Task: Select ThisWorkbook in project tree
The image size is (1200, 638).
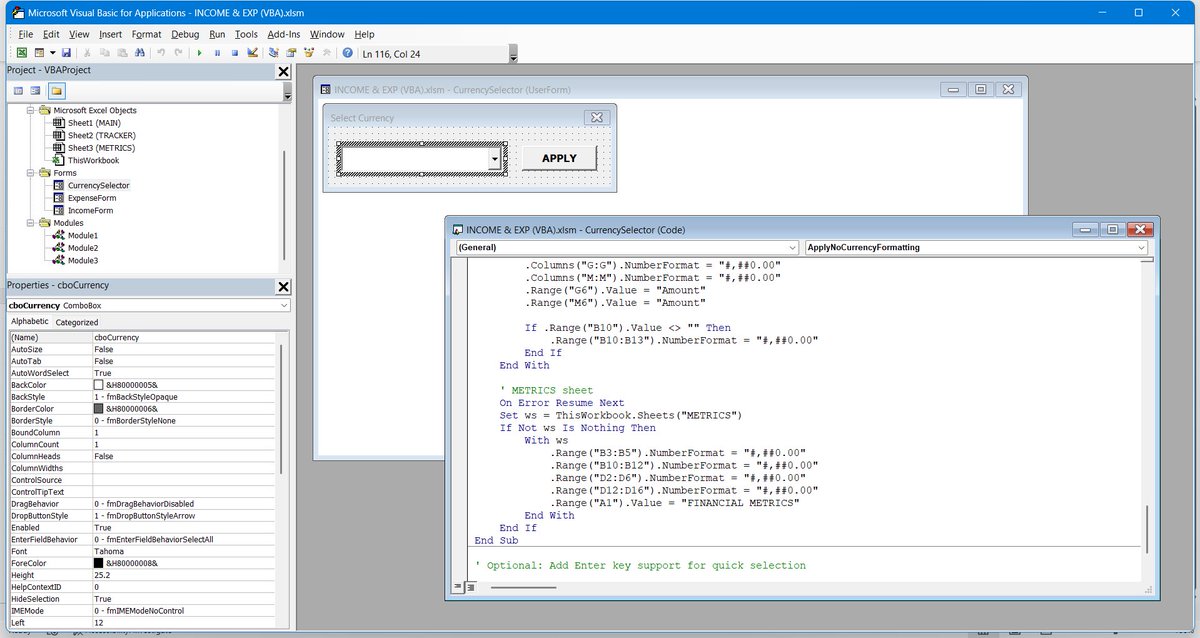Action: click(x=92, y=160)
